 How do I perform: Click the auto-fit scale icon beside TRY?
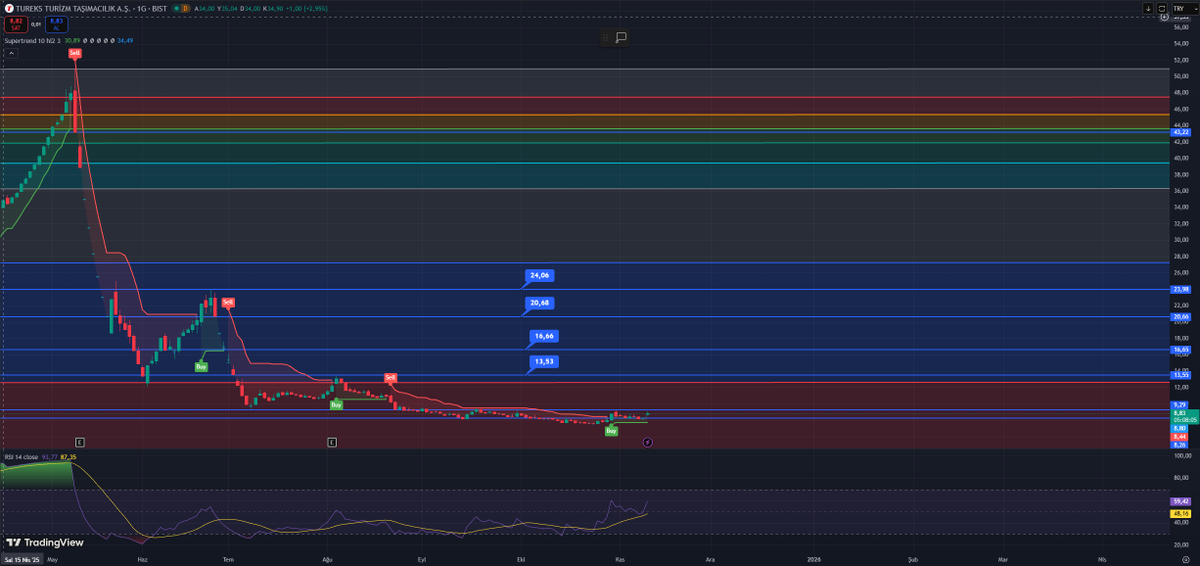pyautogui.click(x=1163, y=8)
